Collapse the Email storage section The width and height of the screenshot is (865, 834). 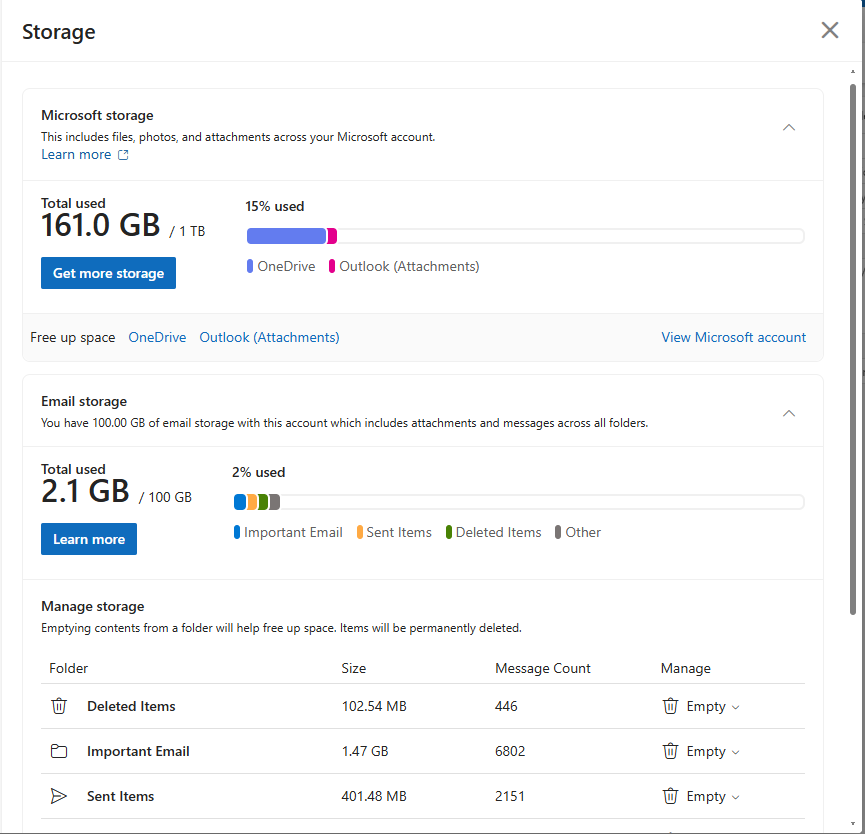point(789,413)
